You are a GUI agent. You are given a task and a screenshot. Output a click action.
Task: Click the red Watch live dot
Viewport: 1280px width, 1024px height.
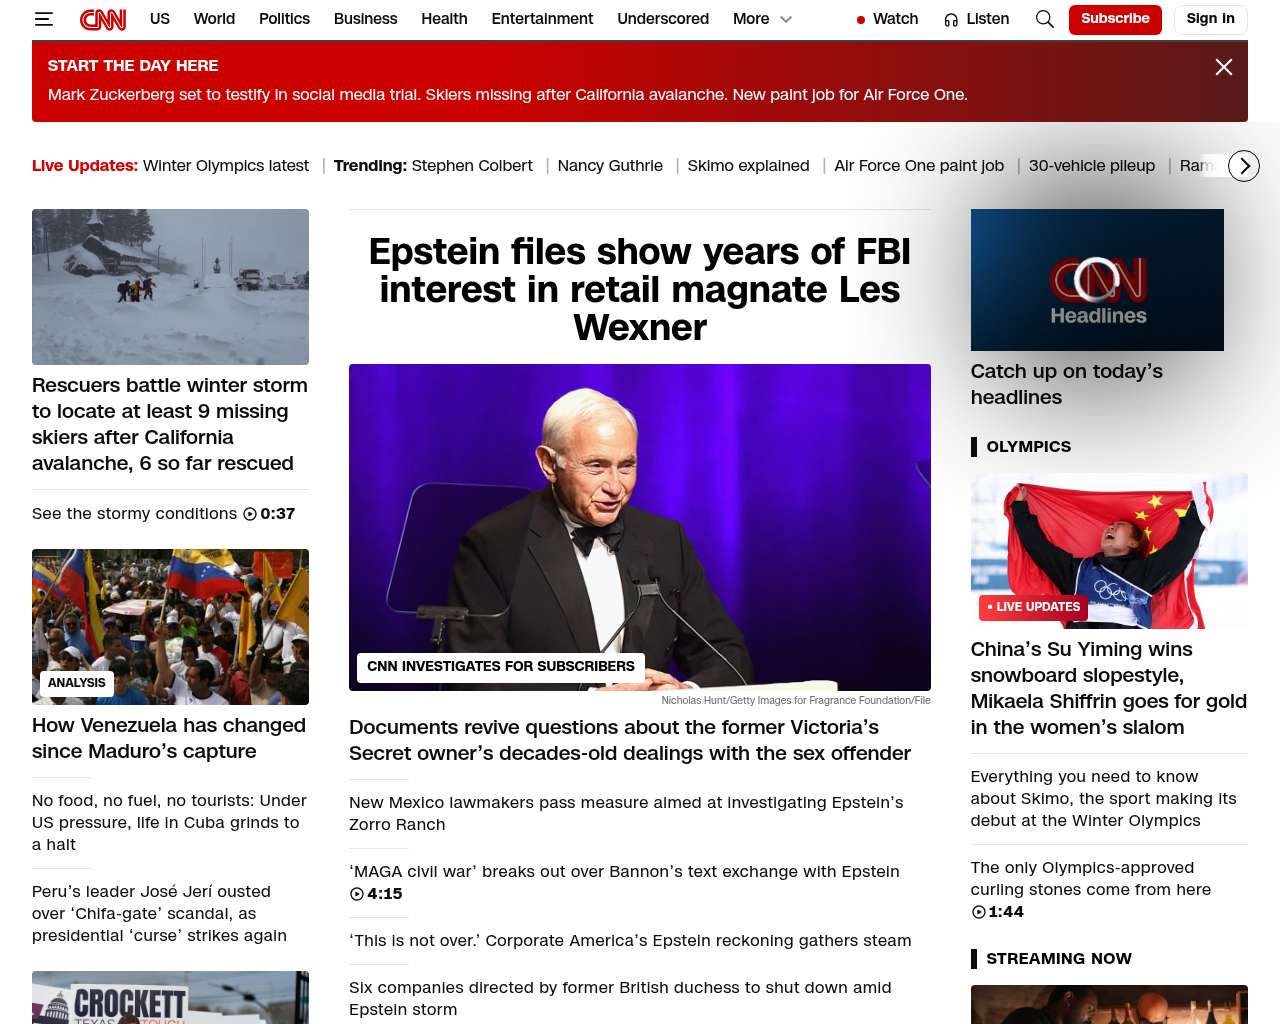tap(861, 20)
